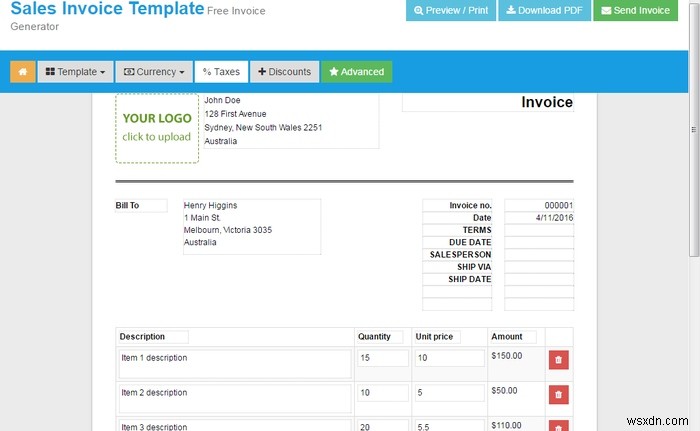Edit Item 2 description text field
Screen dimensions: 700x431
pos(235,398)
